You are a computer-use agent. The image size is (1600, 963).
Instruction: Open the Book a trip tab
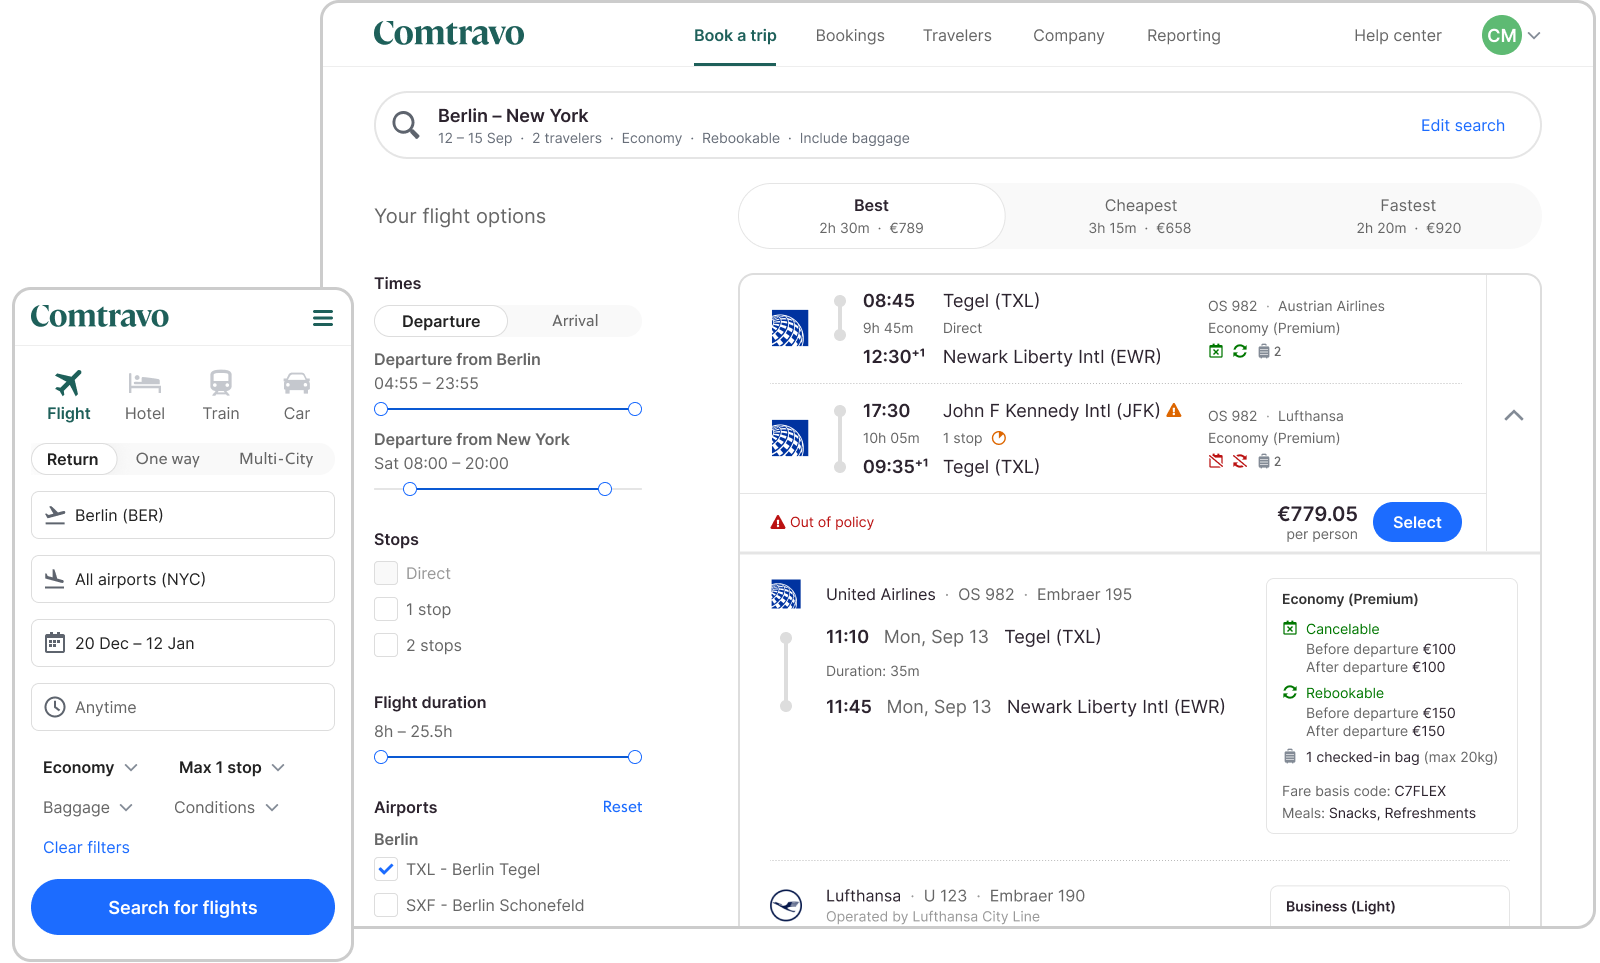pos(735,36)
